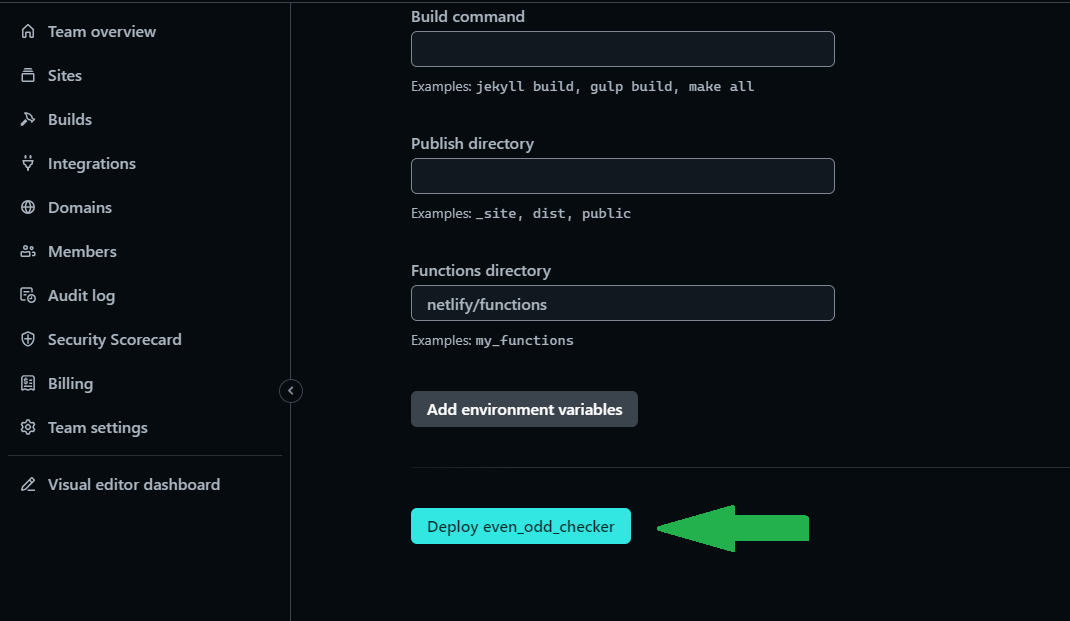Click the Audit log icon
The image size is (1070, 621).
pos(28,296)
